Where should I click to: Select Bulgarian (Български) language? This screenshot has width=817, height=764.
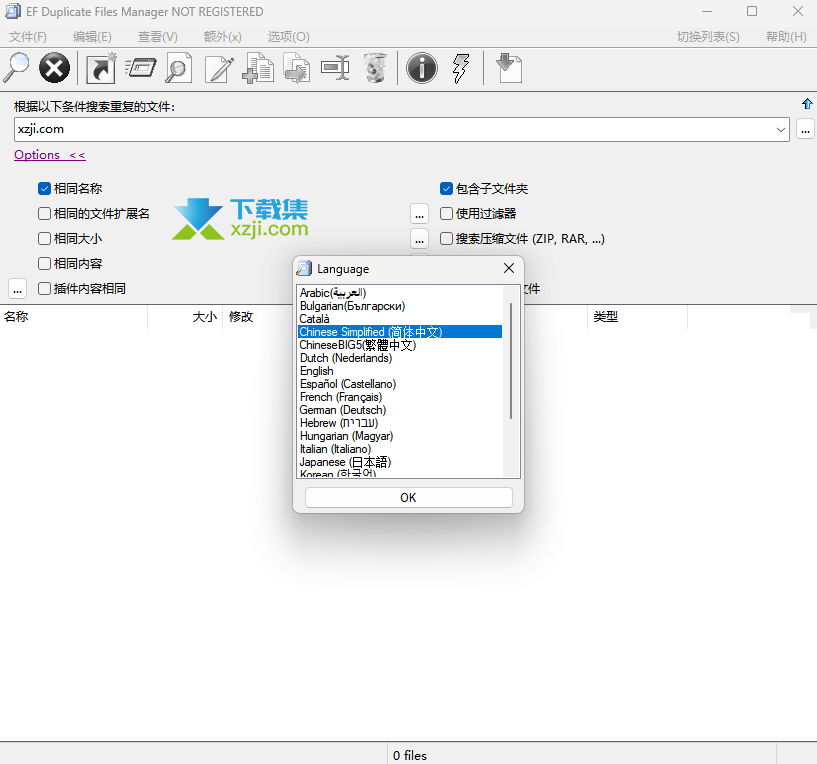[x=400, y=306]
